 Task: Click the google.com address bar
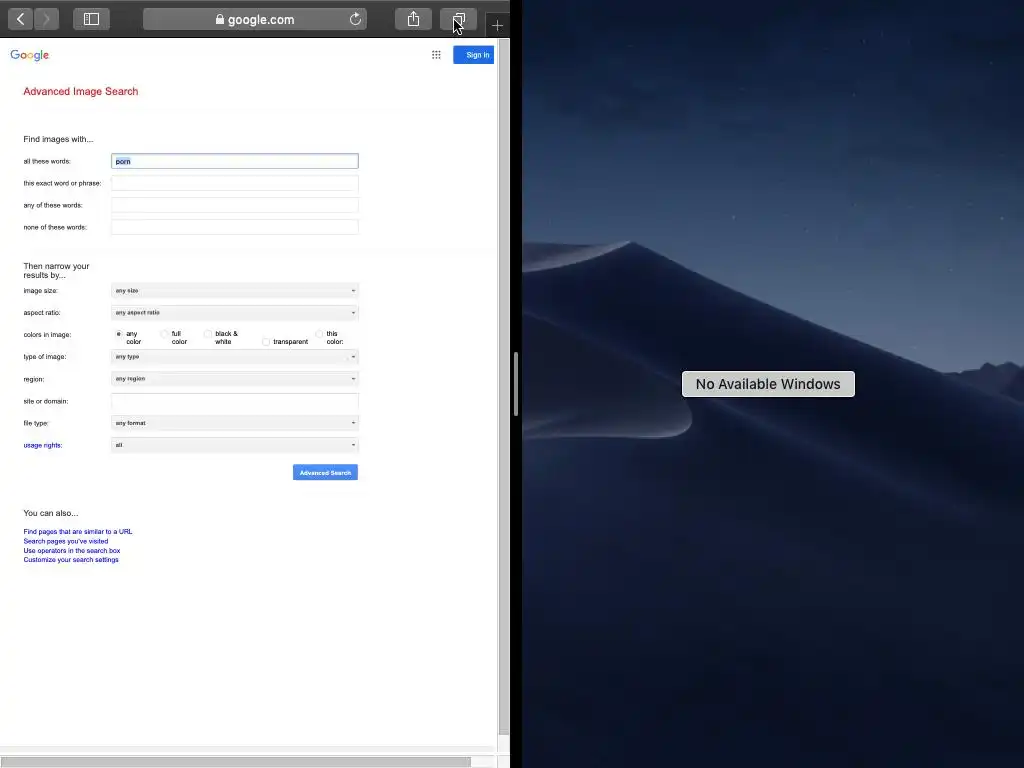pos(255,19)
